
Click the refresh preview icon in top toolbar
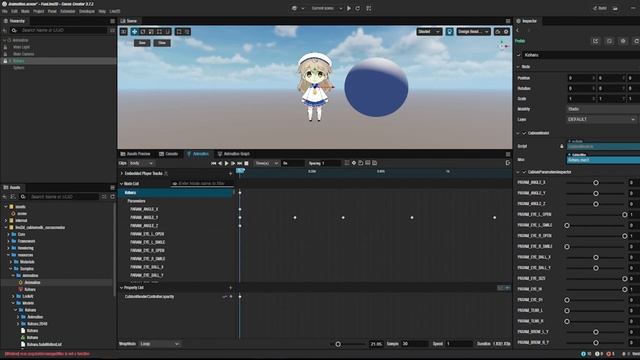pyautogui.click(x=358, y=8)
